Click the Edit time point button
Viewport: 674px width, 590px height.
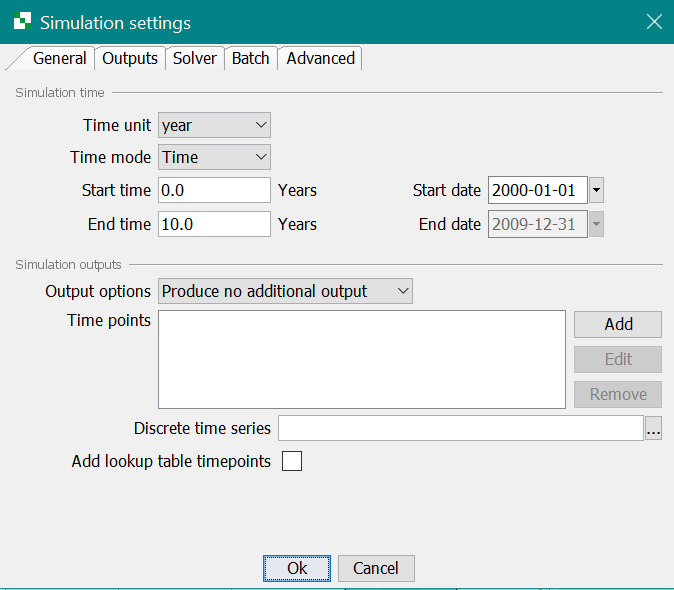tap(618, 359)
